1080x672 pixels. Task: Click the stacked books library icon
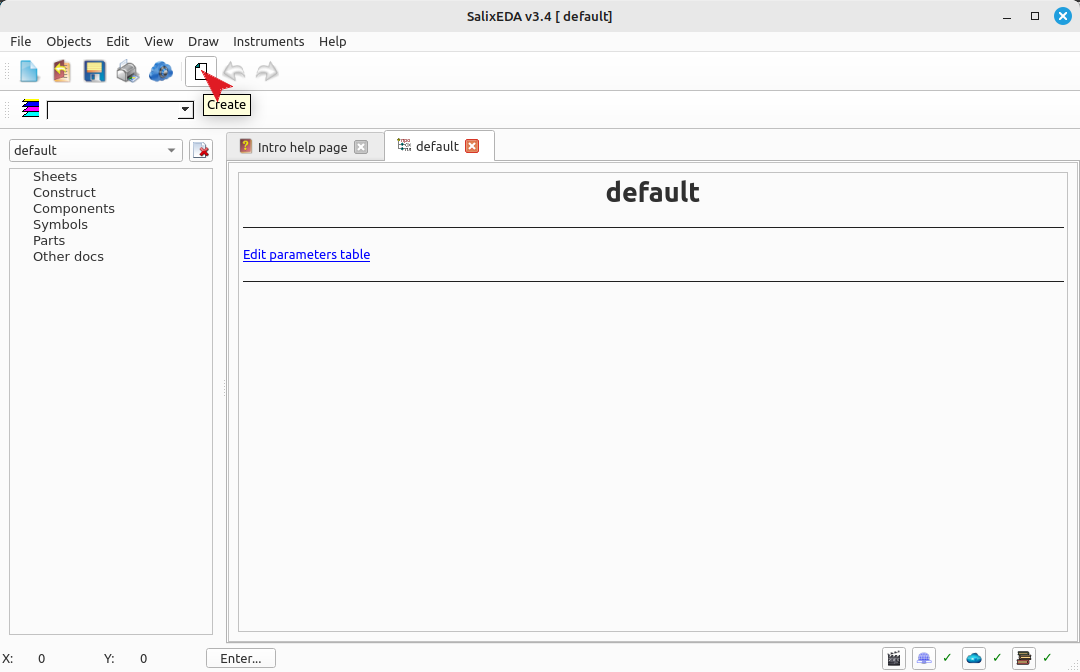(x=1024, y=659)
